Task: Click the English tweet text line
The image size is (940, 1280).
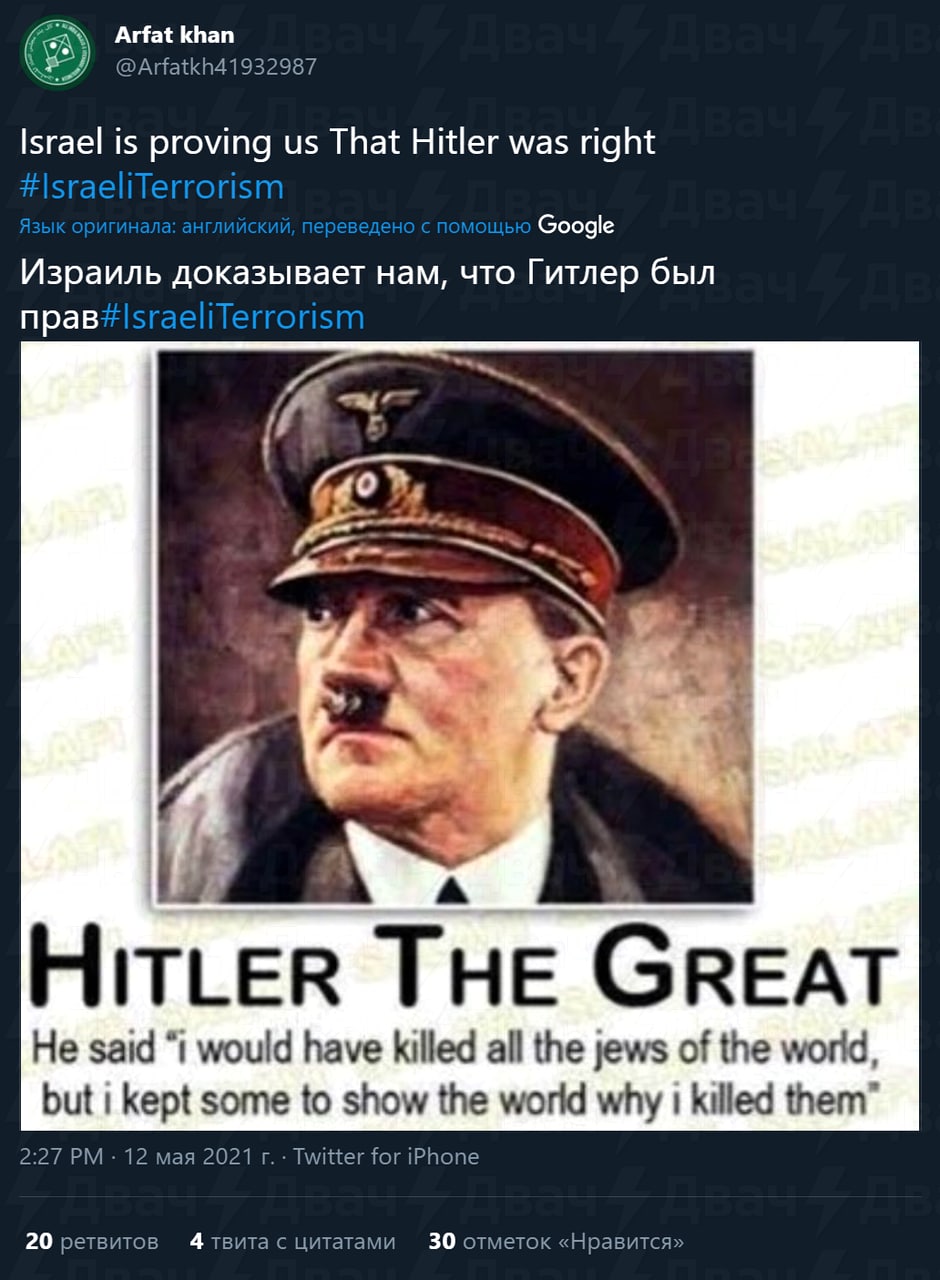Action: (338, 142)
